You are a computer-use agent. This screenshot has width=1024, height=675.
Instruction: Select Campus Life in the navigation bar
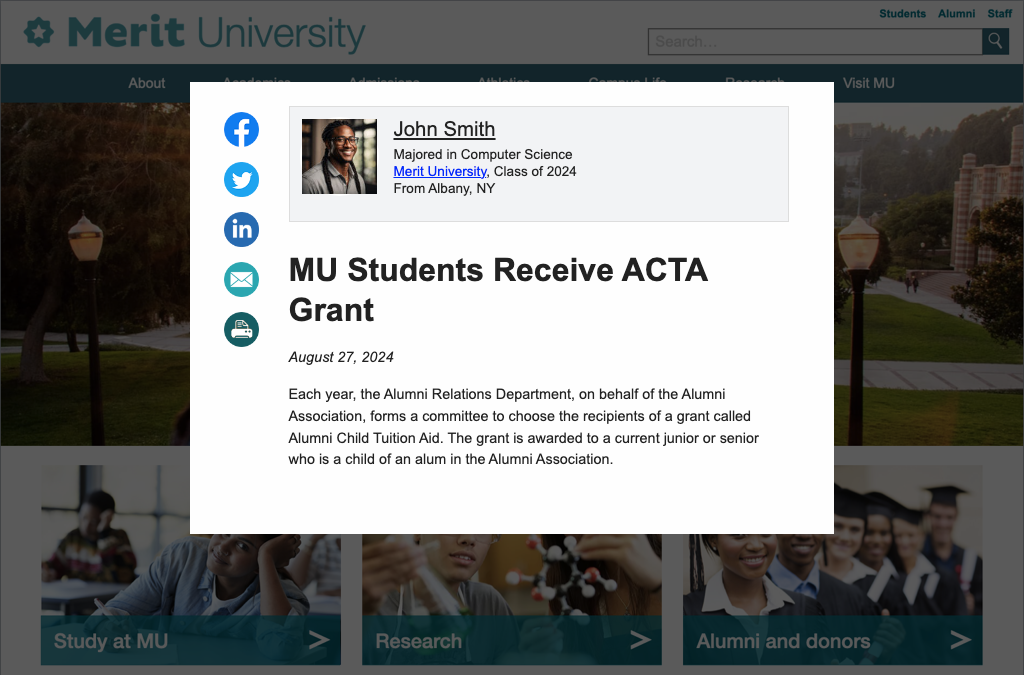click(x=626, y=83)
